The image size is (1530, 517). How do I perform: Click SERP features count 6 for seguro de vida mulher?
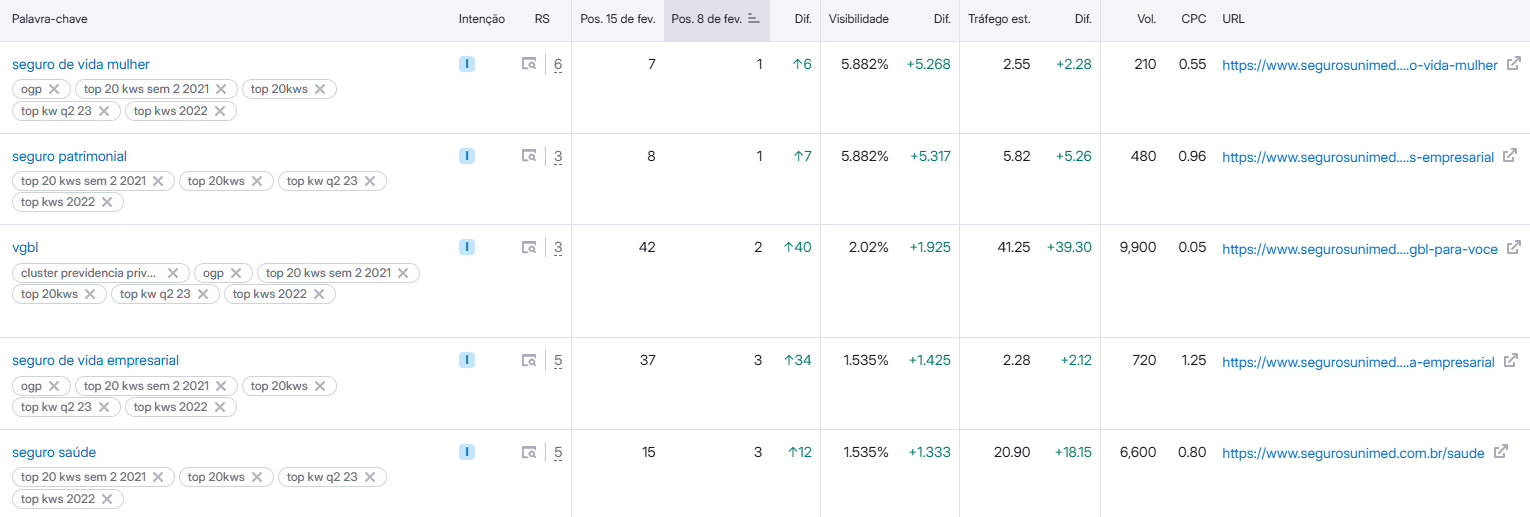[558, 65]
